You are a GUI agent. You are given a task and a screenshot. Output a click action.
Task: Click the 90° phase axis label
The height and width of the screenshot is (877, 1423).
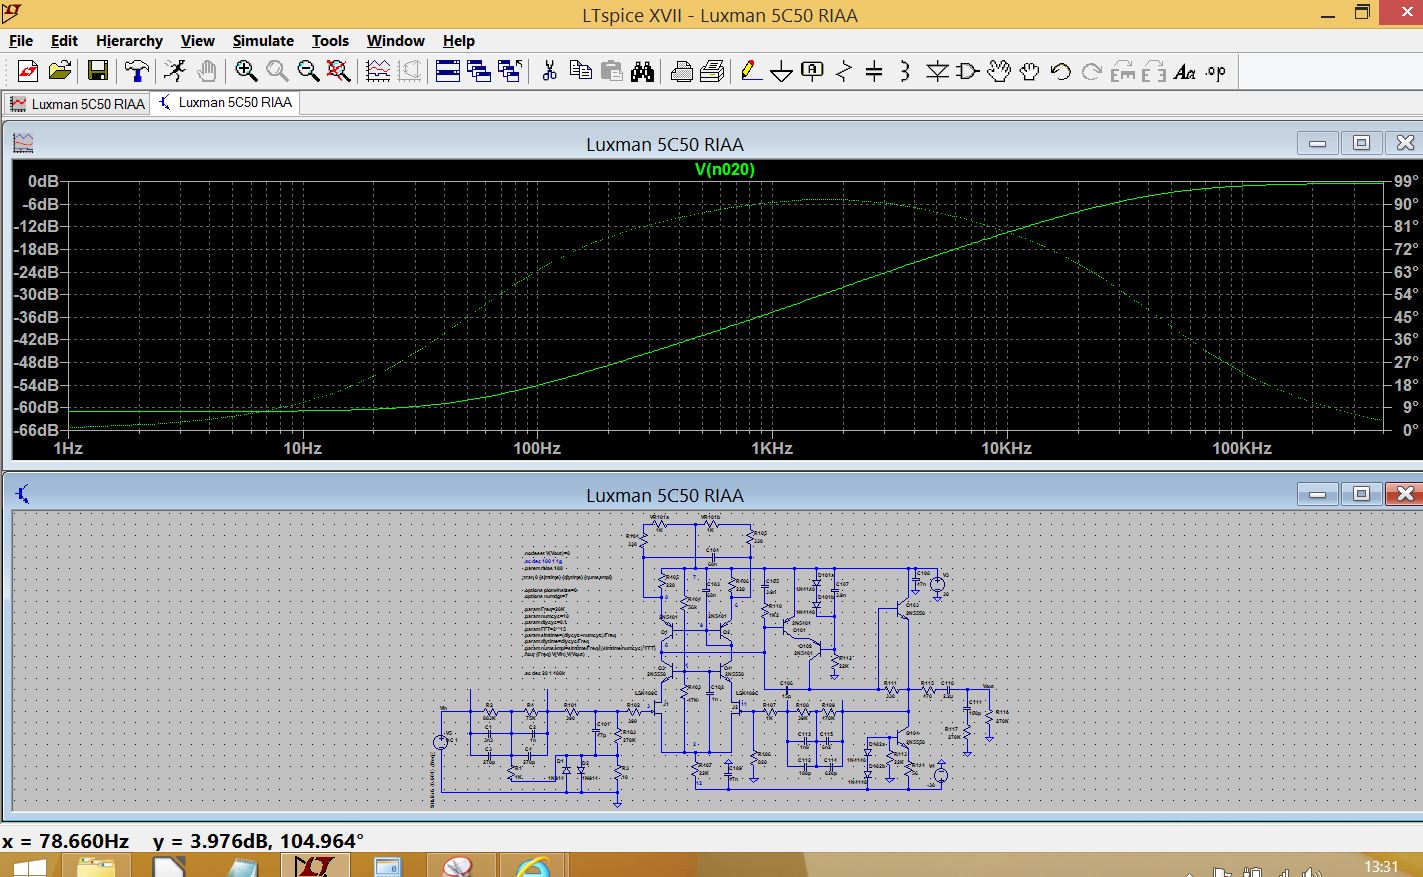(1408, 204)
